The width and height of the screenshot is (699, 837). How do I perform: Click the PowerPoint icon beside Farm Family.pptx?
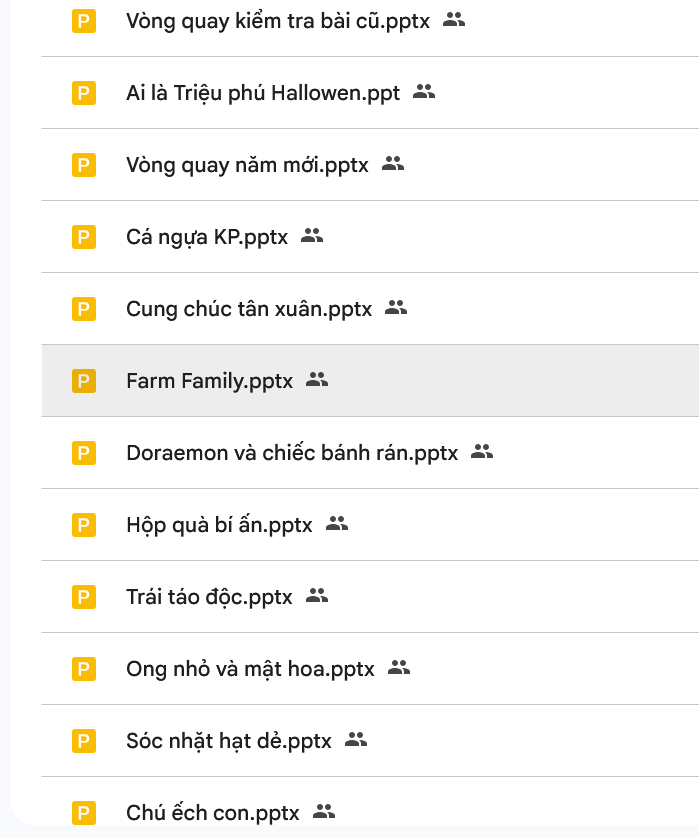(84, 381)
